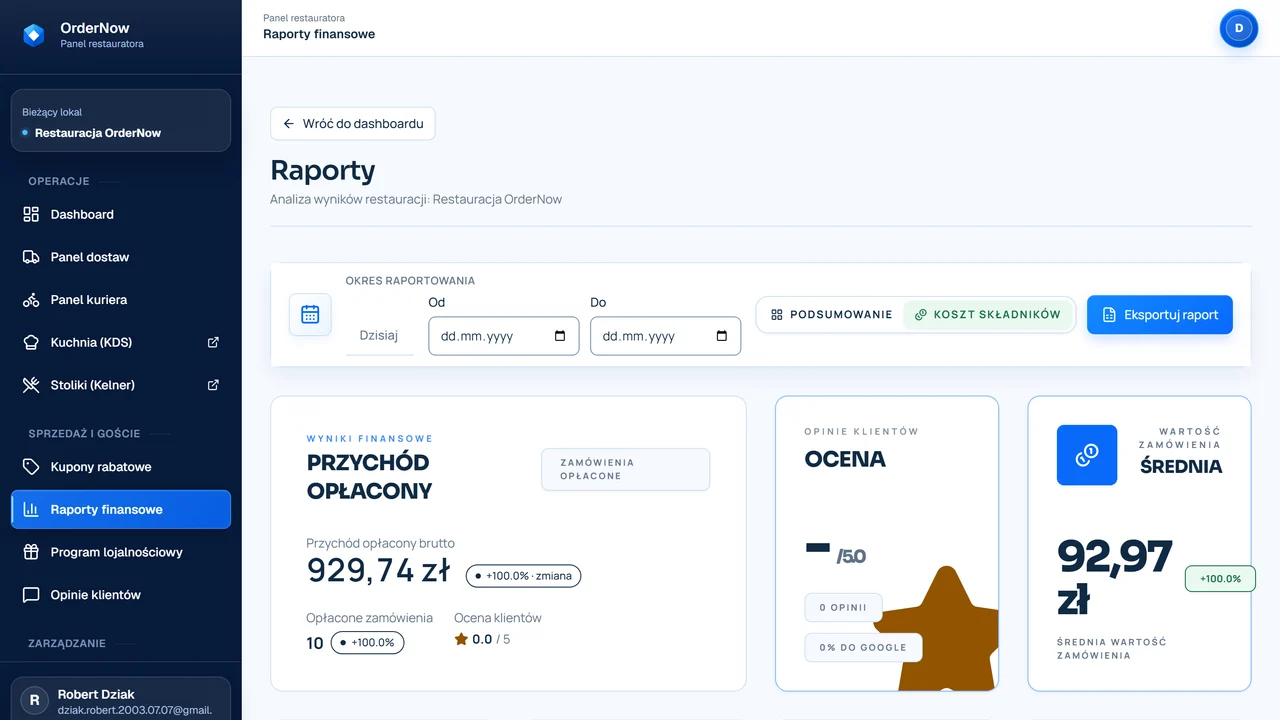Image resolution: width=1280 pixels, height=720 pixels.
Task: Click the 92,97 zł average order value
Action: (1115, 578)
